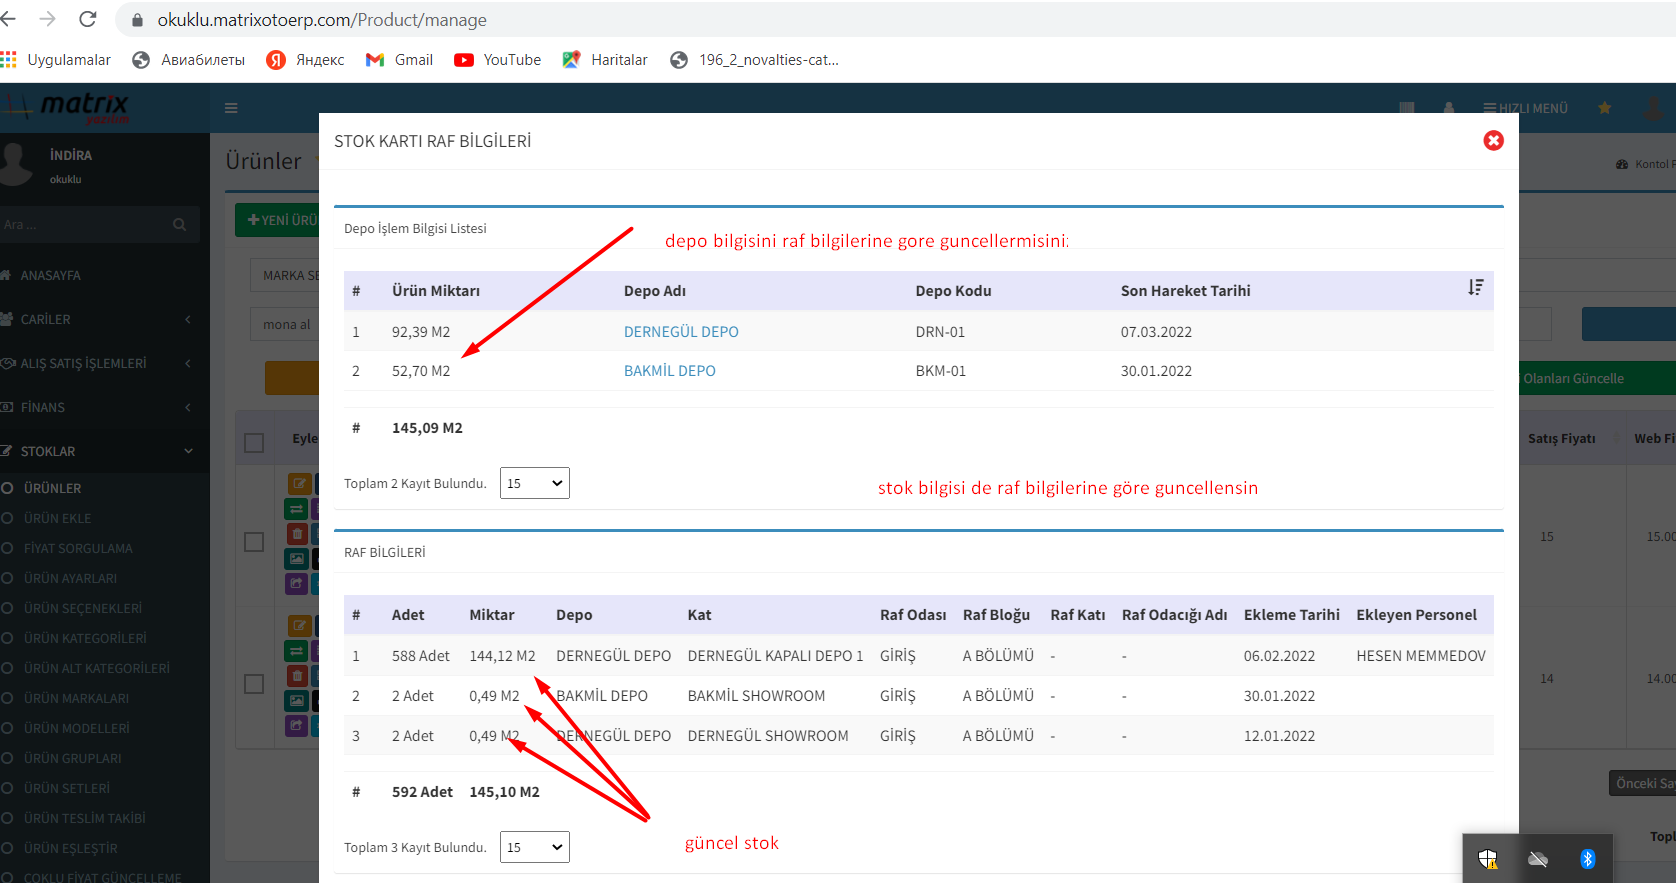This screenshot has height=883, width=1676.
Task: Close the Stok Kartı Raf Bilgileri dialog
Action: 1493,141
